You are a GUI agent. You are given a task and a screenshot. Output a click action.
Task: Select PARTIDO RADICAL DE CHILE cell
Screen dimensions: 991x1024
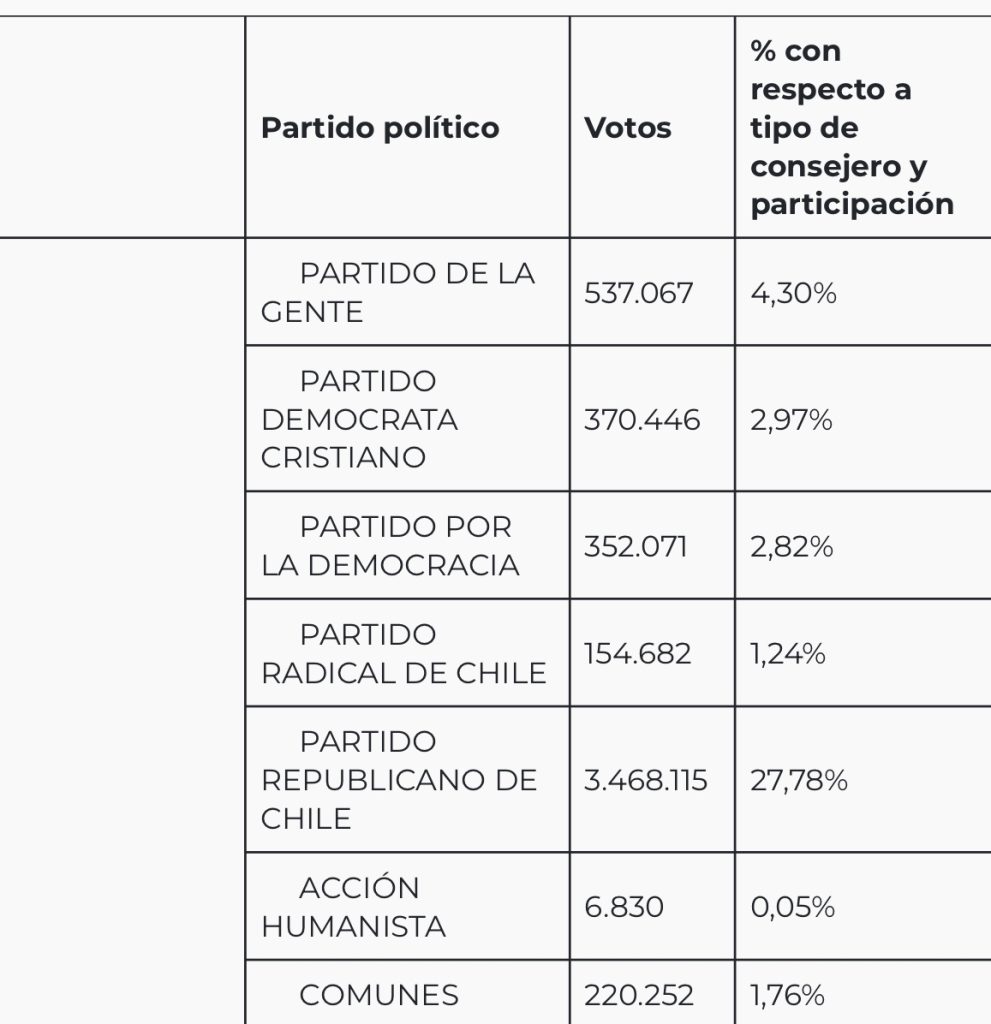click(407, 653)
